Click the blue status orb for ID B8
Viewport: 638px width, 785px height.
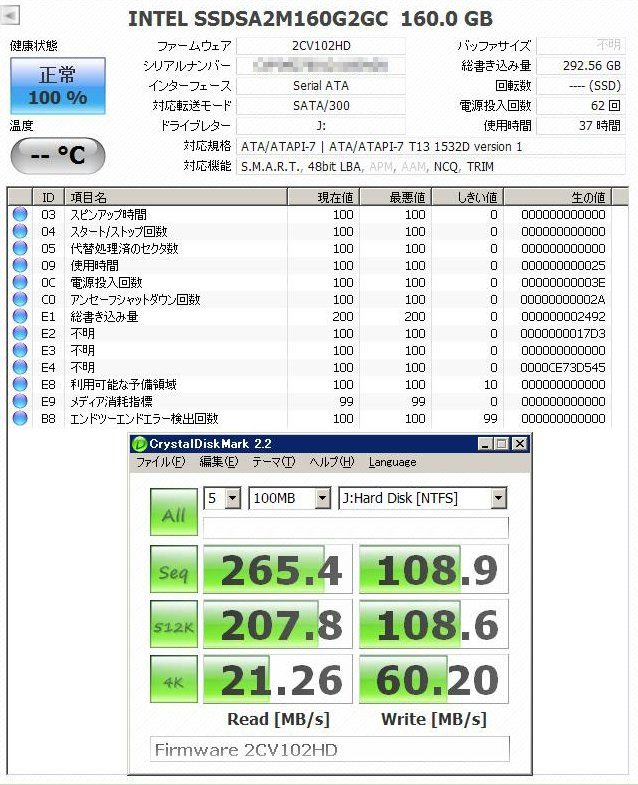point(20,419)
